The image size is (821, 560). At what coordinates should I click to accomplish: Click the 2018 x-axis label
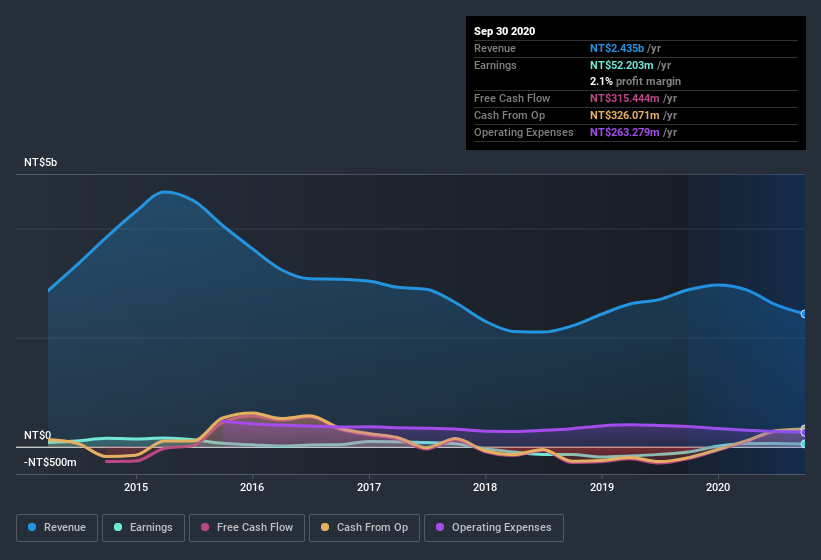(x=485, y=487)
